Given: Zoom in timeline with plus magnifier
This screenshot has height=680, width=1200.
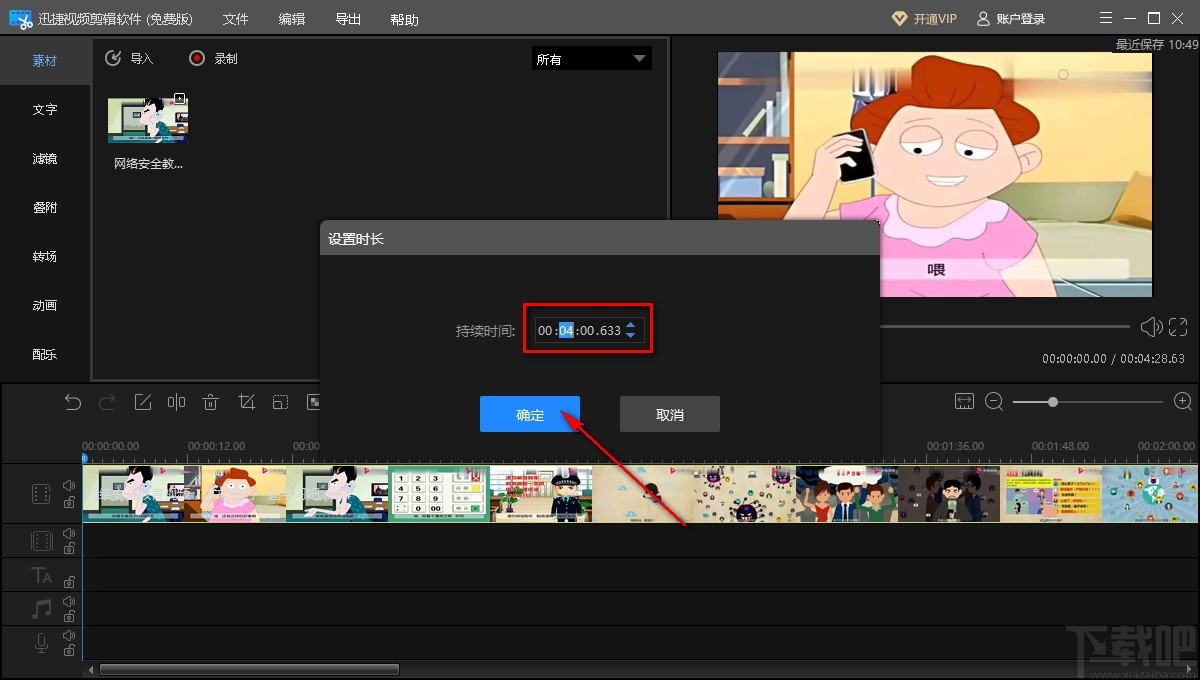Looking at the screenshot, I should 1183,401.
